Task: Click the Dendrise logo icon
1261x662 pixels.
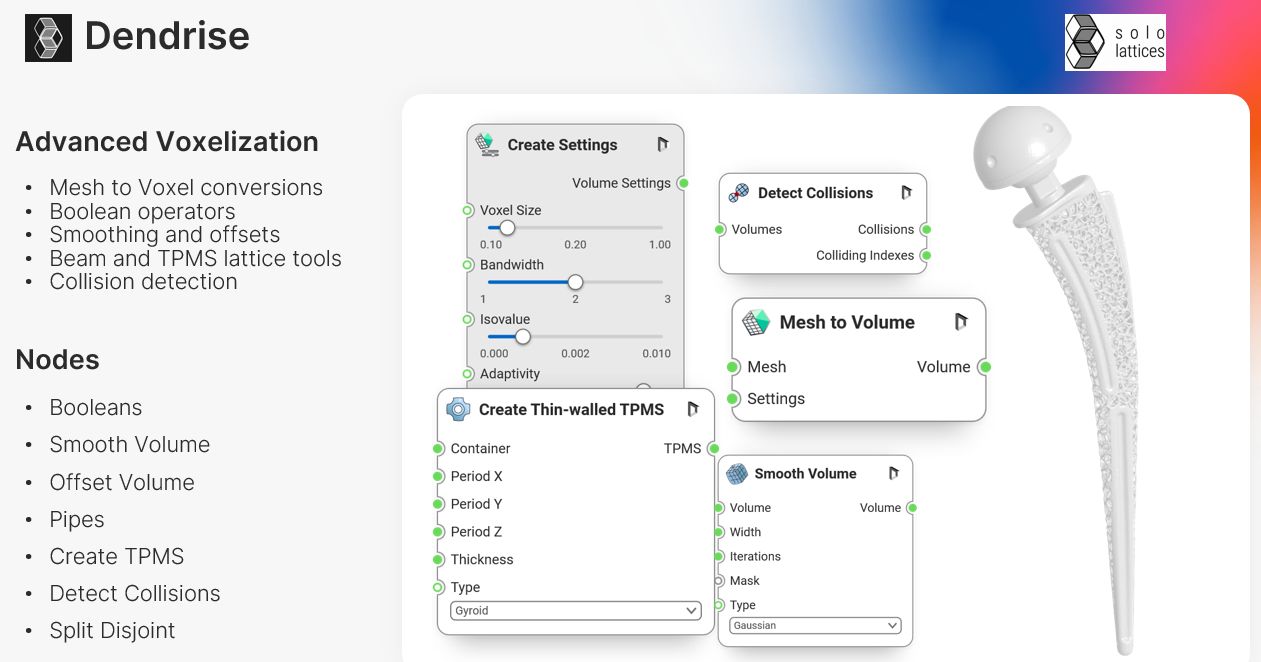Action: pos(48,38)
